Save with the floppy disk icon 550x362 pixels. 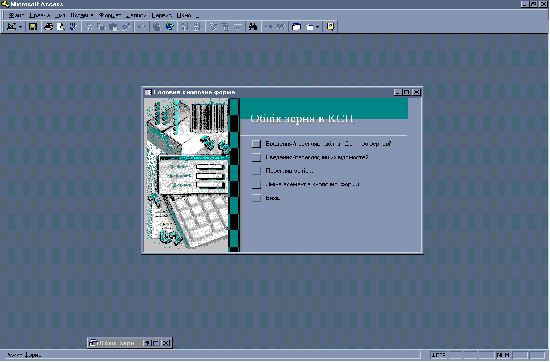(x=33, y=27)
